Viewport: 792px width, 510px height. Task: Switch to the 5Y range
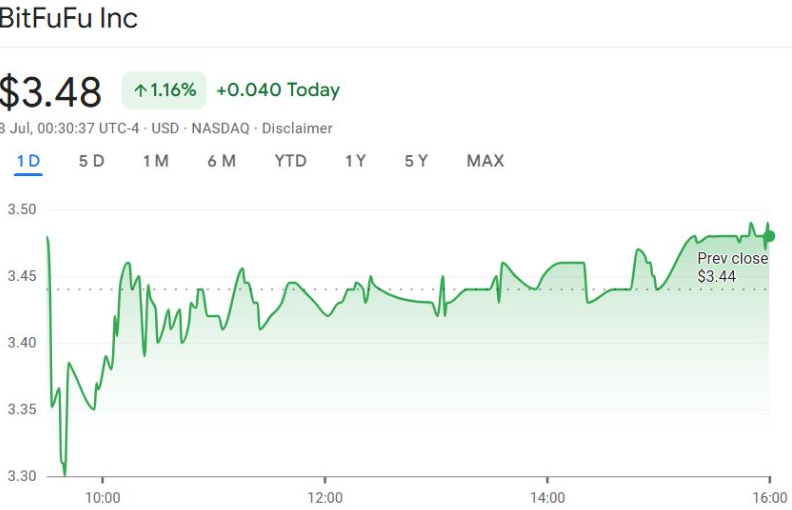tap(416, 161)
